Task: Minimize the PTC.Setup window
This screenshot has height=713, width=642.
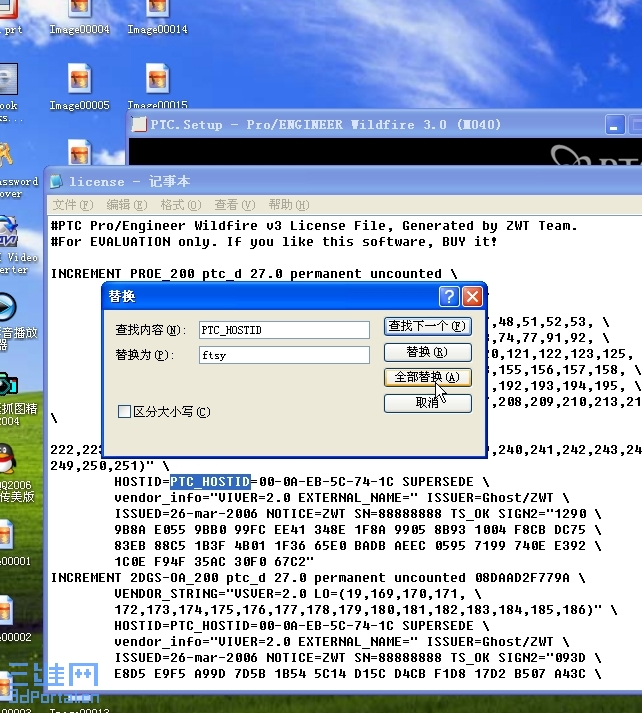Action: 614,125
